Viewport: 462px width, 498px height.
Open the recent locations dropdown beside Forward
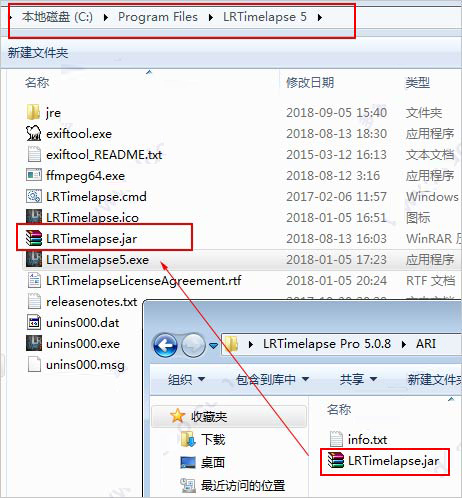[x=213, y=346]
